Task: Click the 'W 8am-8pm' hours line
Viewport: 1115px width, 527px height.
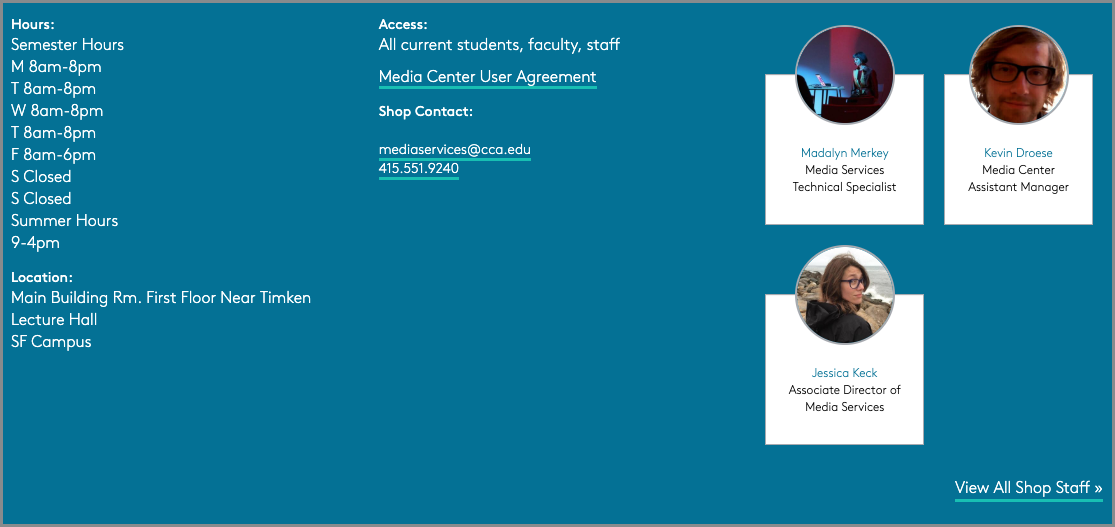Action: [57, 111]
